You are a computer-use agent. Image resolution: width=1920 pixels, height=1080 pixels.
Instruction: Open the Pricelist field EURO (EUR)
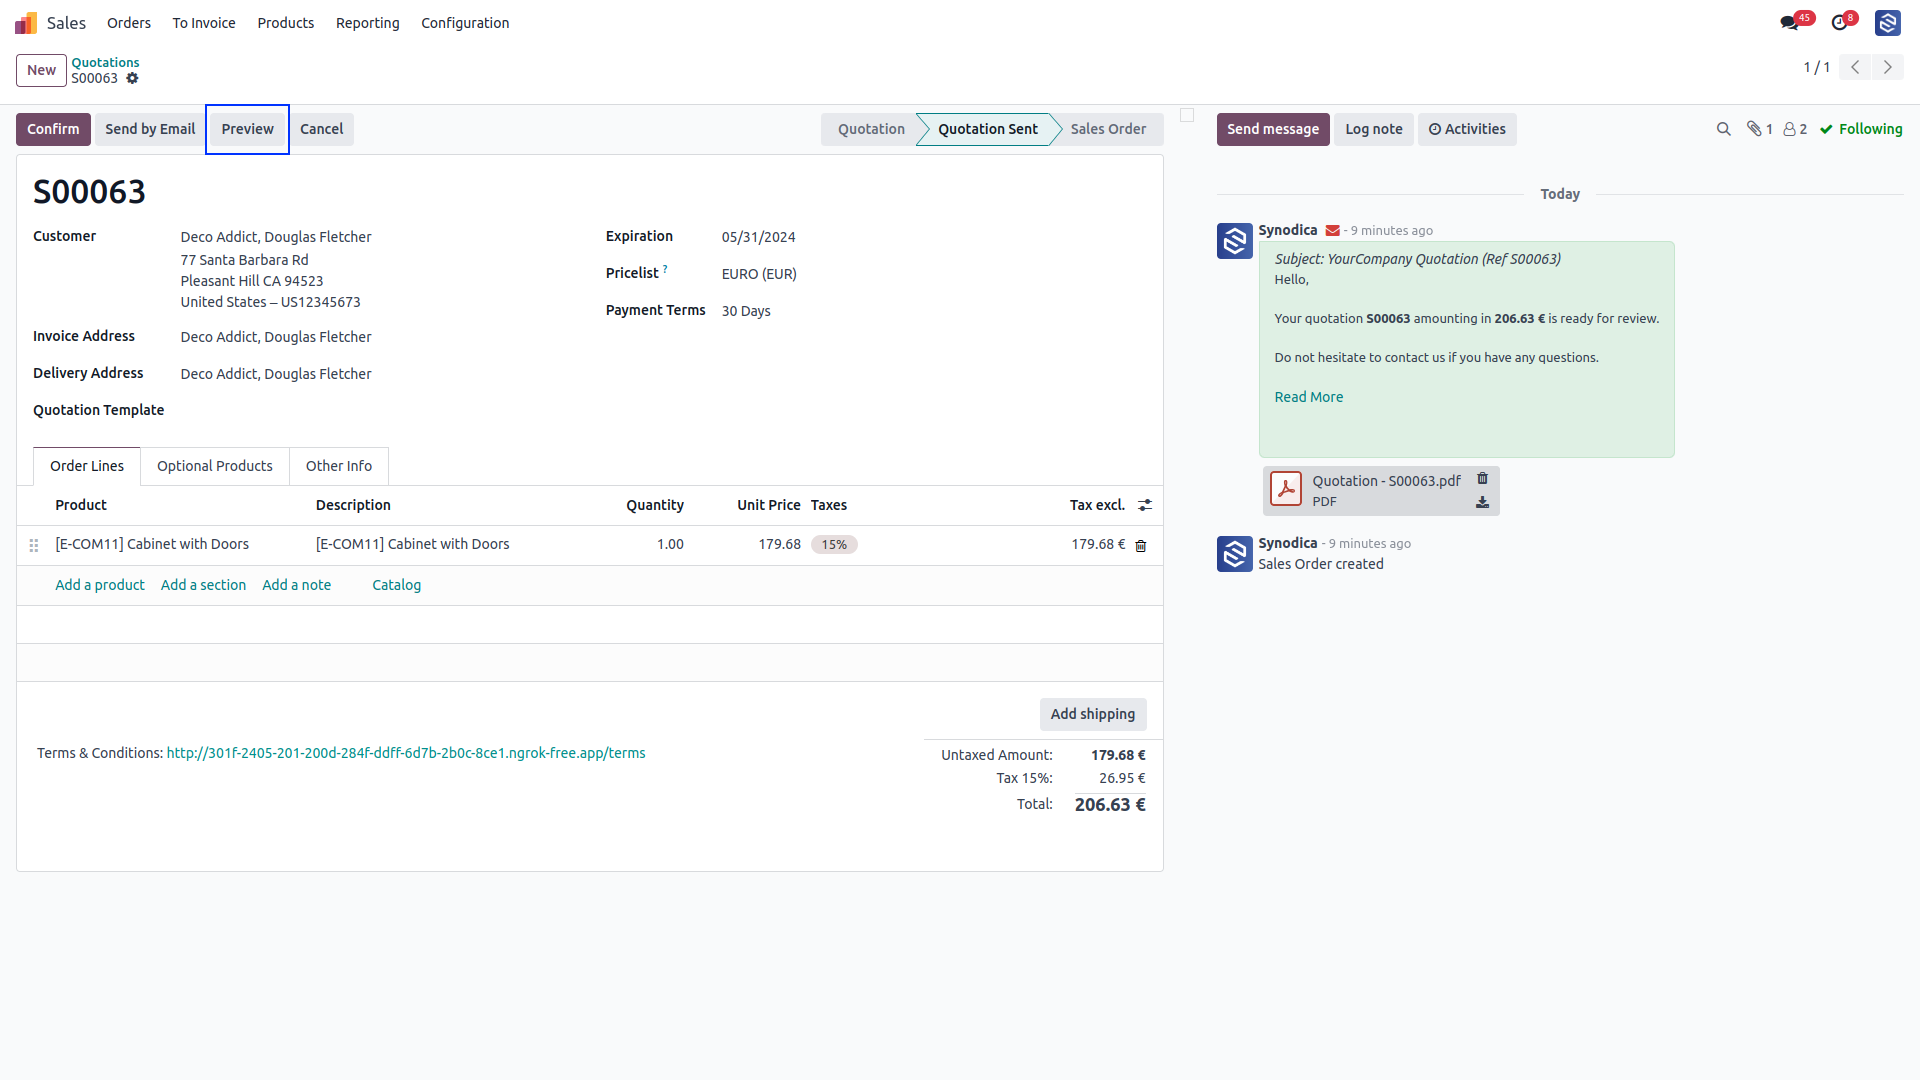click(759, 274)
